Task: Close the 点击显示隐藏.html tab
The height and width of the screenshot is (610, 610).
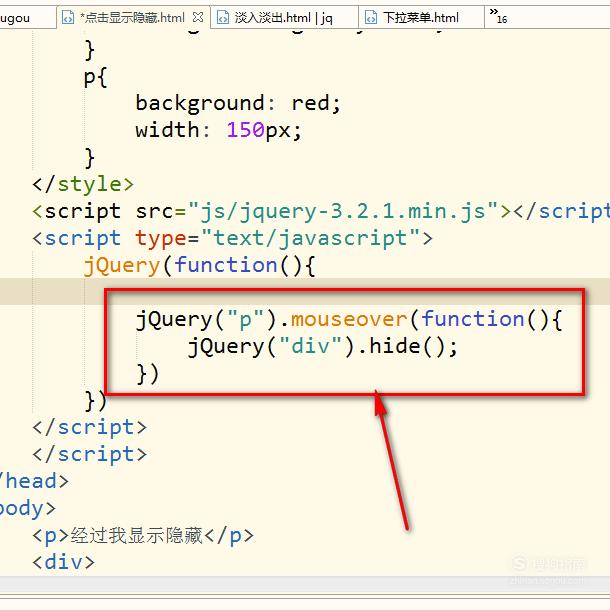Action: [x=198, y=17]
